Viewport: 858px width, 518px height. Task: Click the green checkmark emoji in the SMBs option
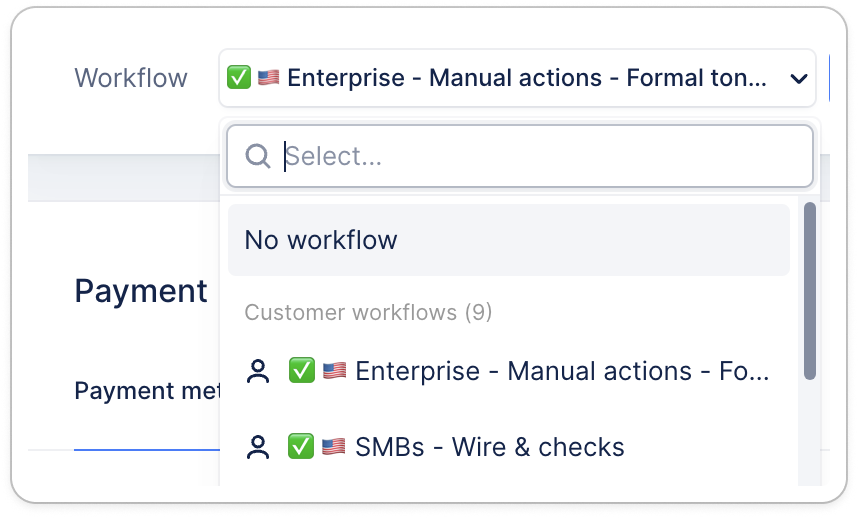[301, 447]
